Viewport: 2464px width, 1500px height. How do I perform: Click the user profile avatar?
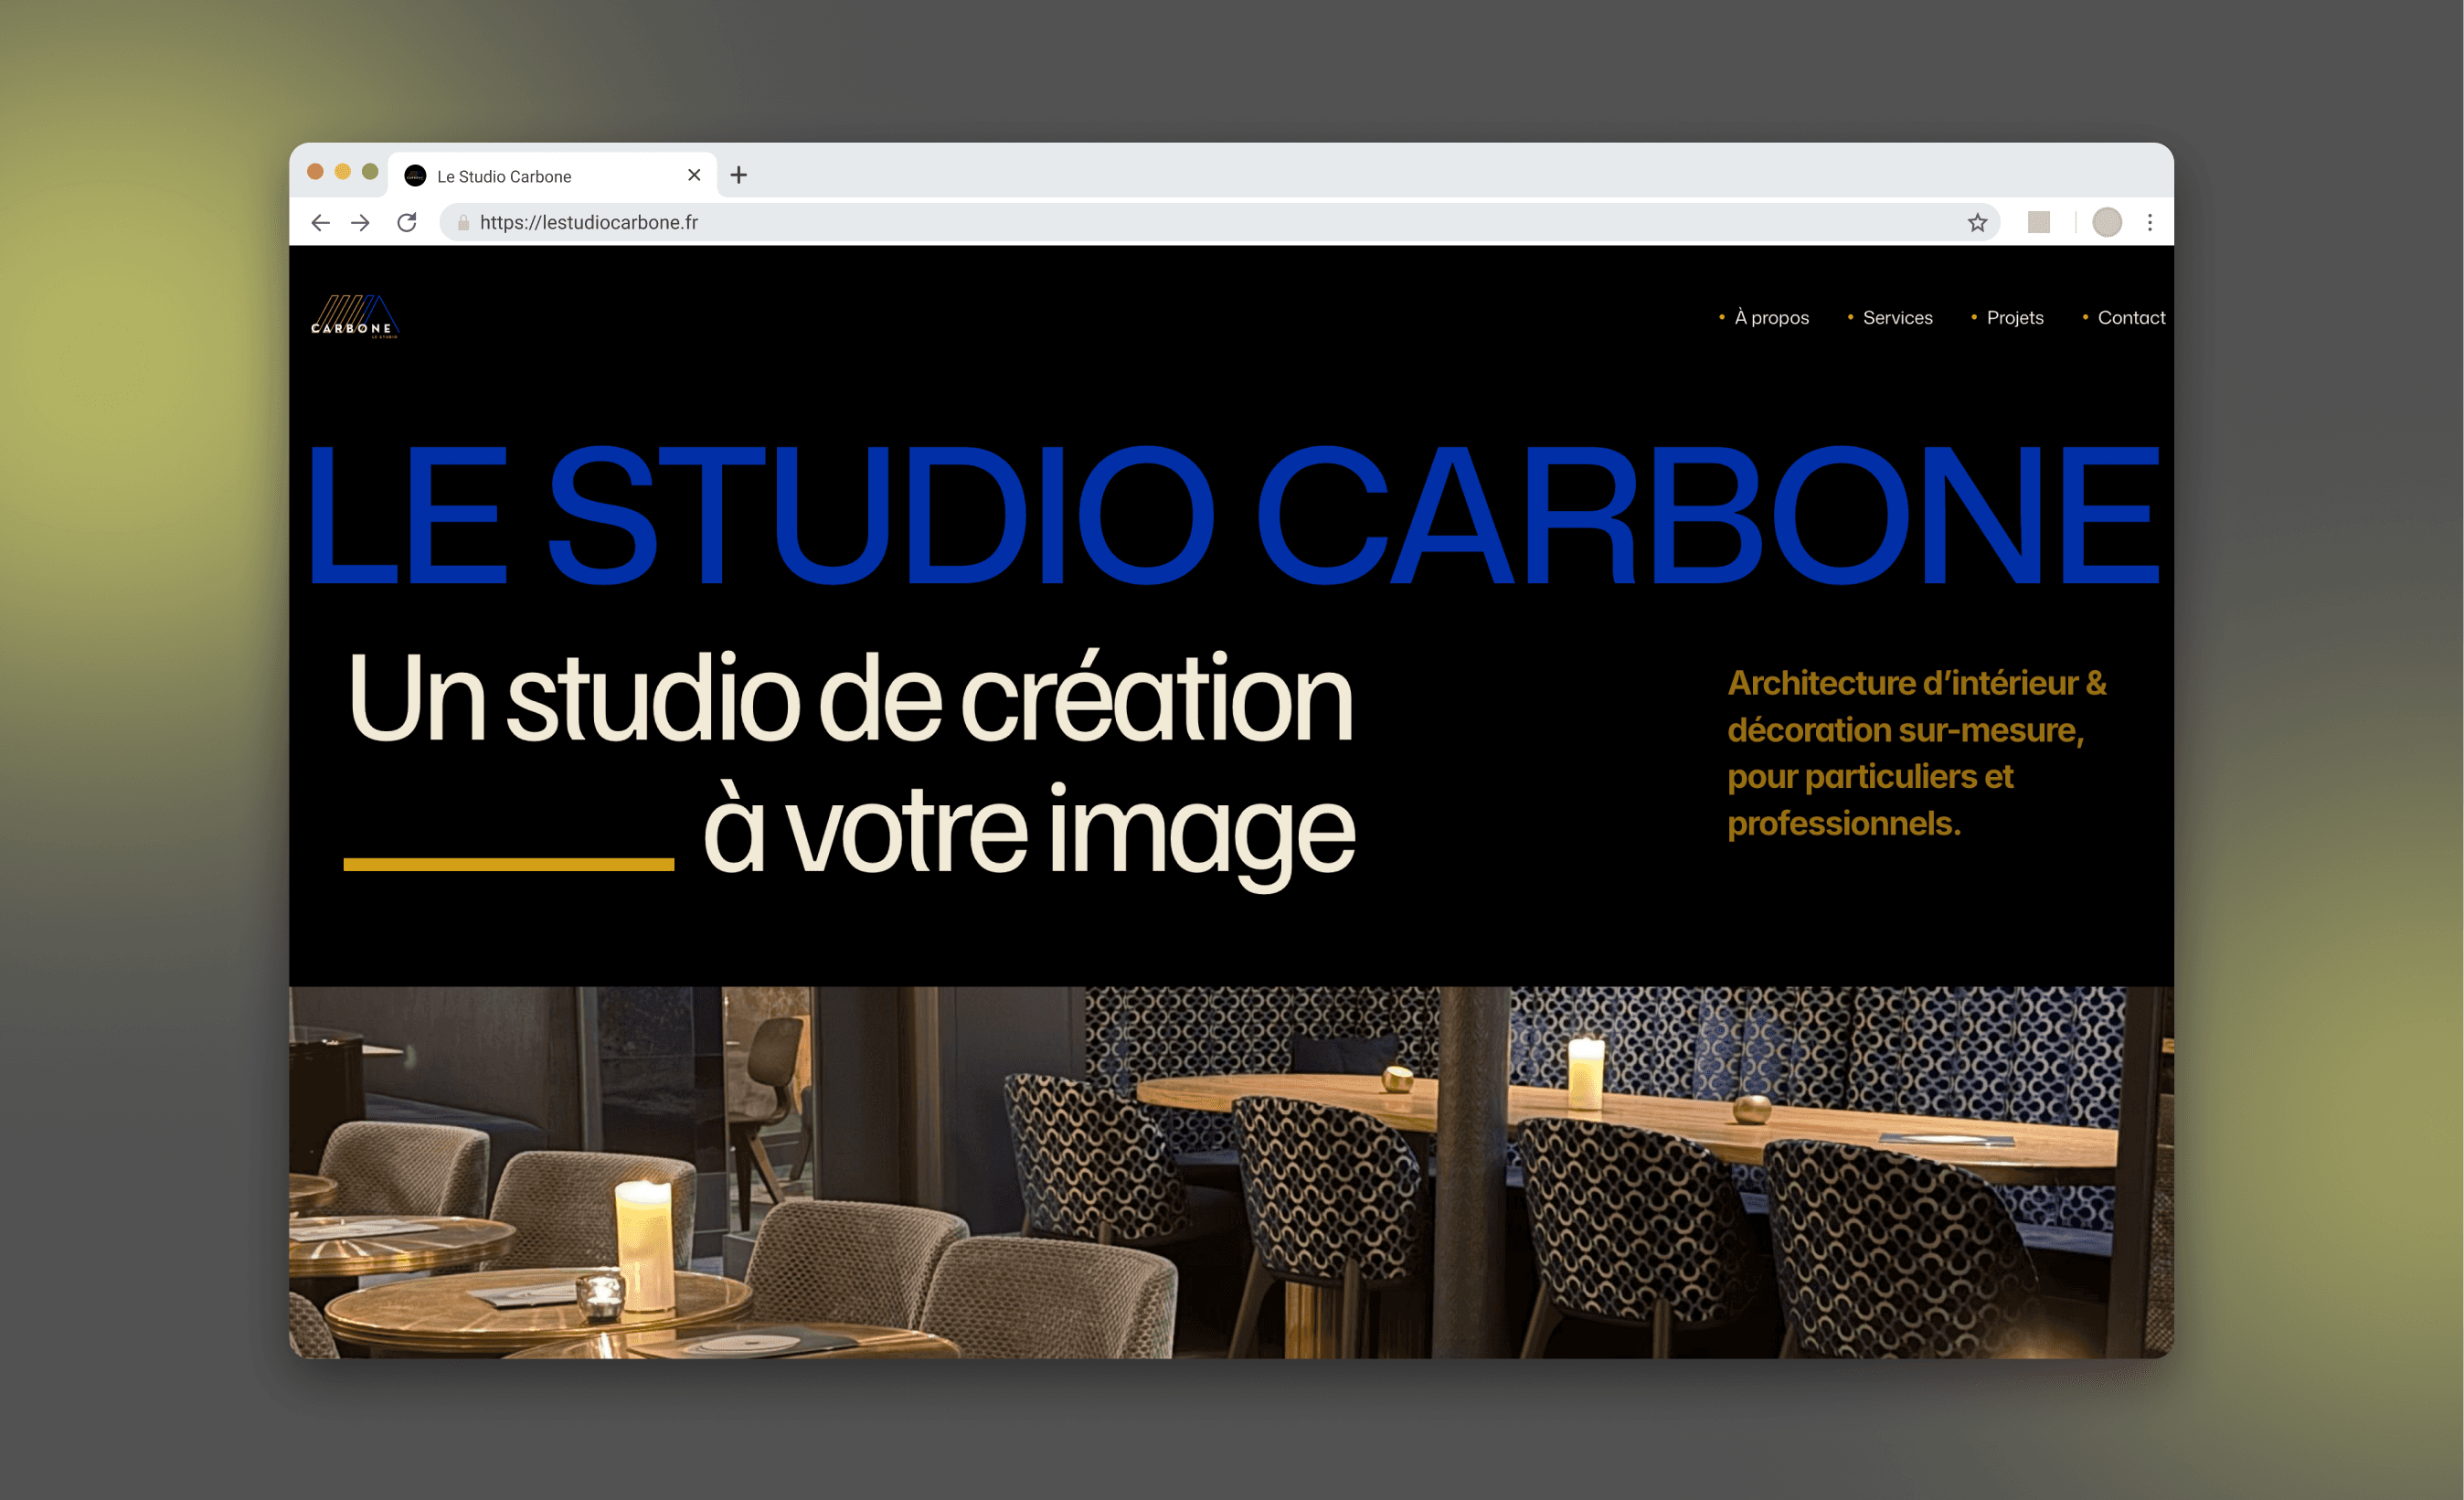point(2106,222)
